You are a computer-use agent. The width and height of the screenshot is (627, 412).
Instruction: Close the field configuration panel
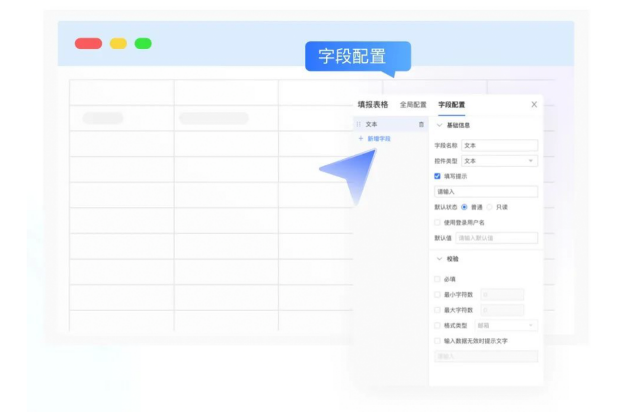click(x=534, y=104)
